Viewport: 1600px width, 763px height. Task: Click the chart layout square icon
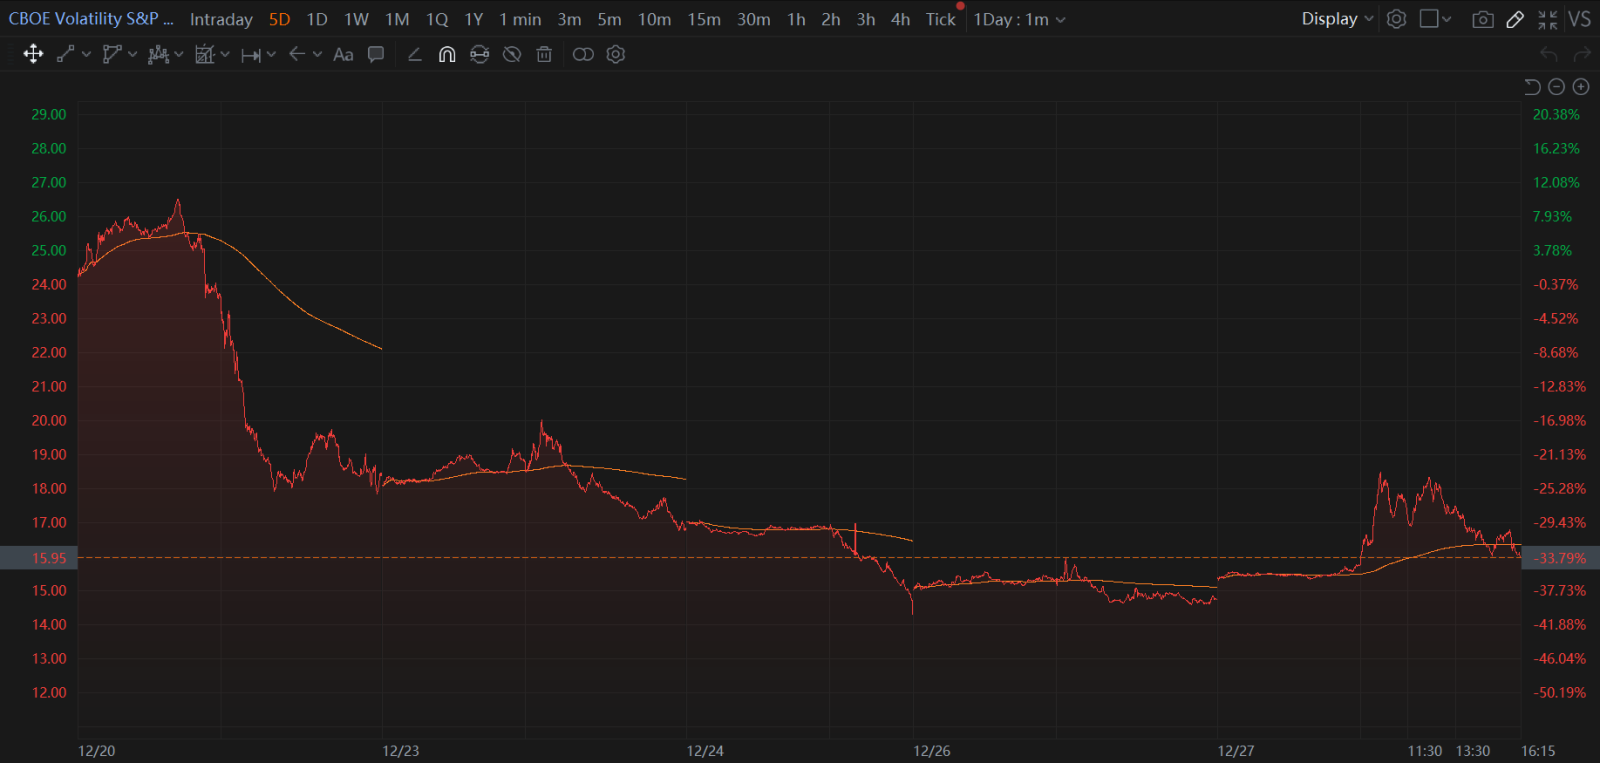[1429, 19]
